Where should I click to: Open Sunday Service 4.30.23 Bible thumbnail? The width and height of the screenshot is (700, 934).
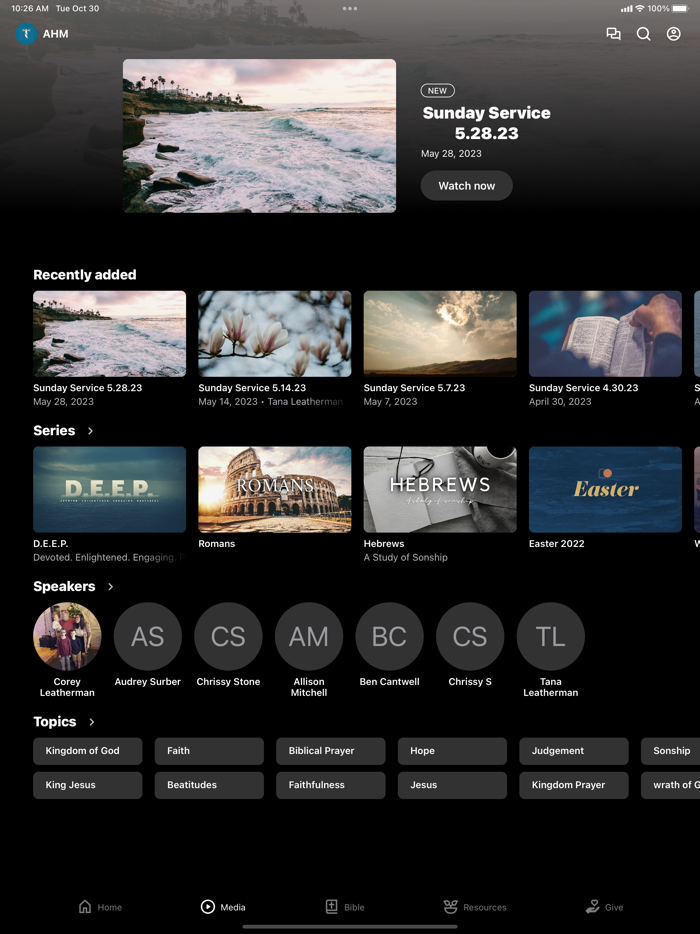(x=605, y=334)
